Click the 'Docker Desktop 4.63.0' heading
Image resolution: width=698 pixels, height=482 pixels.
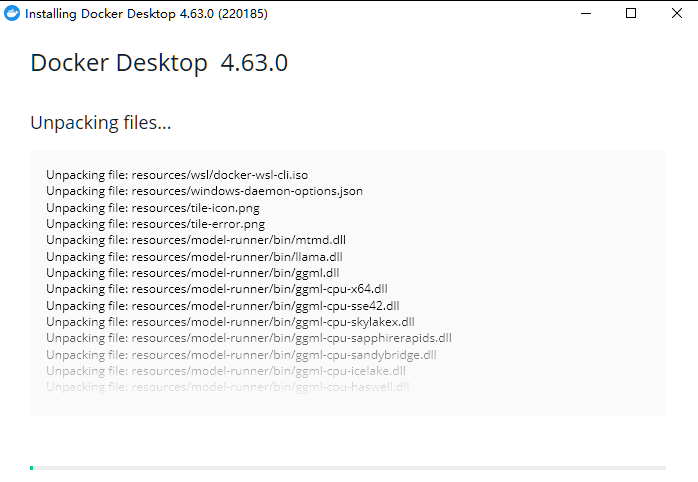click(x=159, y=63)
